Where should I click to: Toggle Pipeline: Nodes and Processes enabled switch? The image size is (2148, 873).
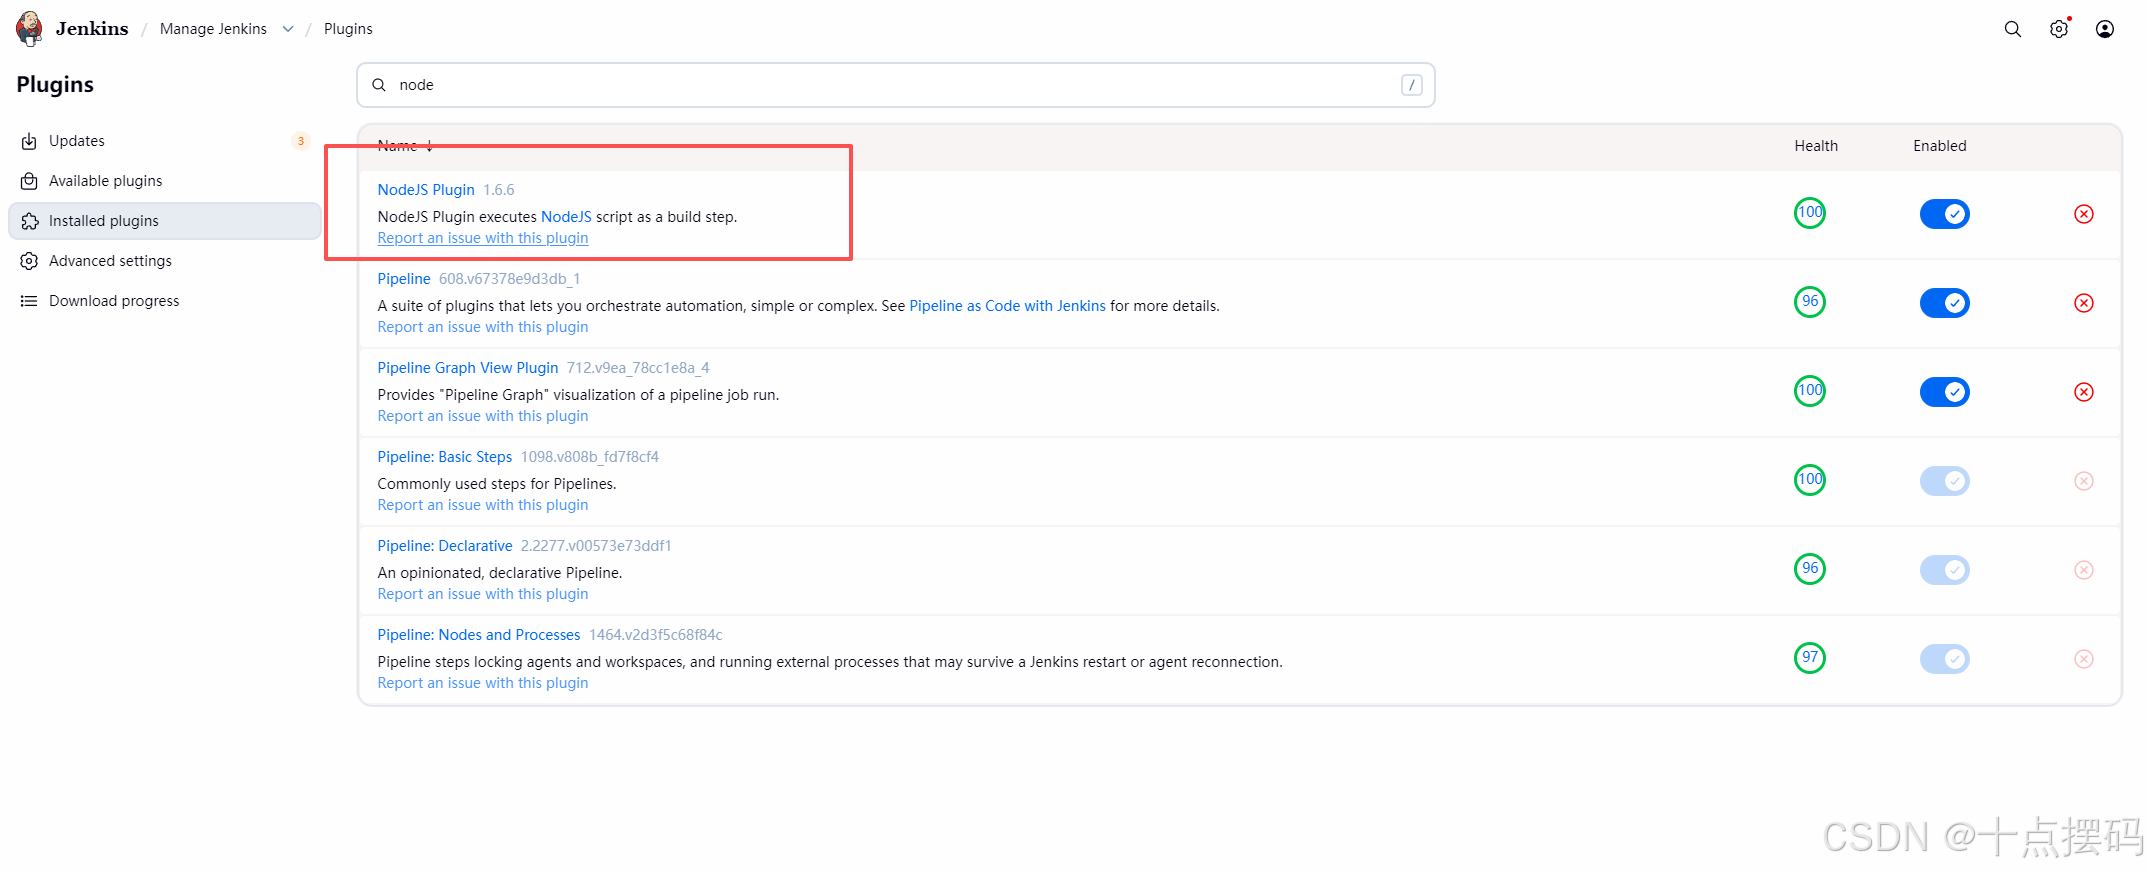tap(1945, 659)
